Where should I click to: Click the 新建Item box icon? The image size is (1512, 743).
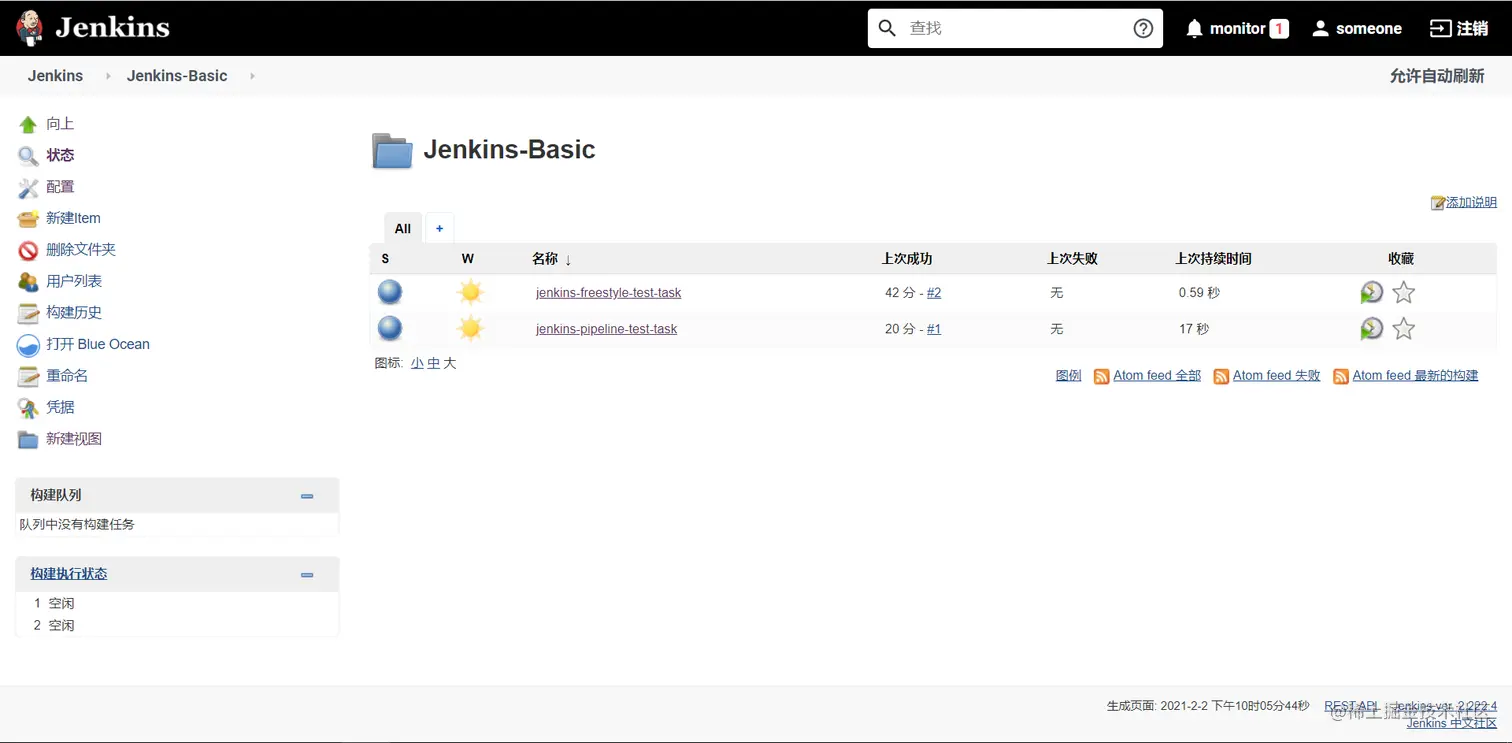point(28,219)
